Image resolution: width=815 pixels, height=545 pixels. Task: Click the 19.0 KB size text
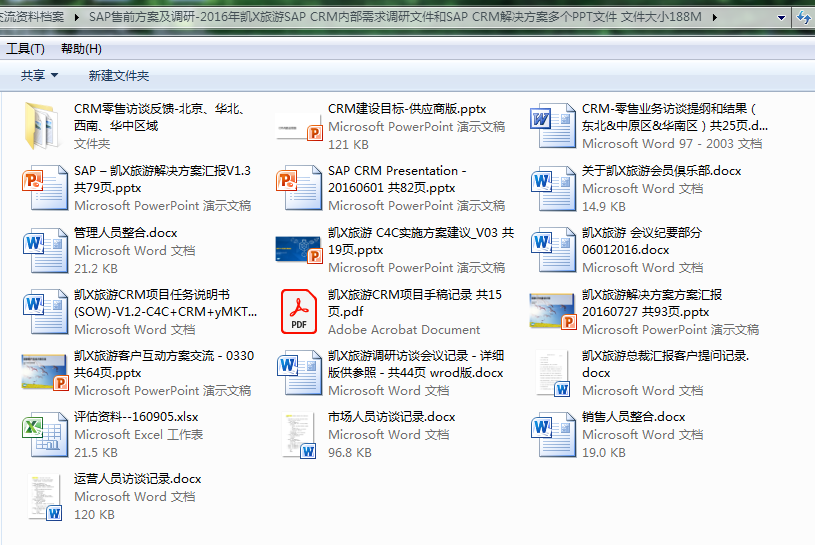pyautogui.click(x=603, y=453)
